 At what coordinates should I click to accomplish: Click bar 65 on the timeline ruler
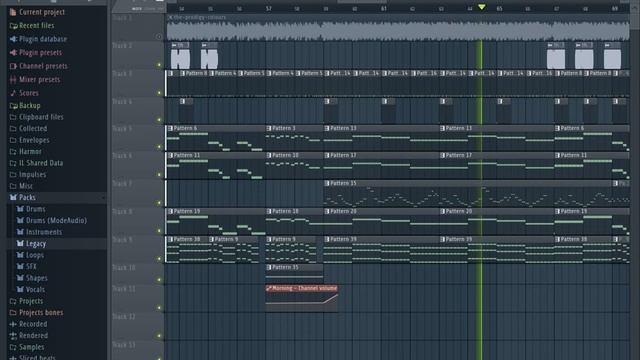pos(499,8)
